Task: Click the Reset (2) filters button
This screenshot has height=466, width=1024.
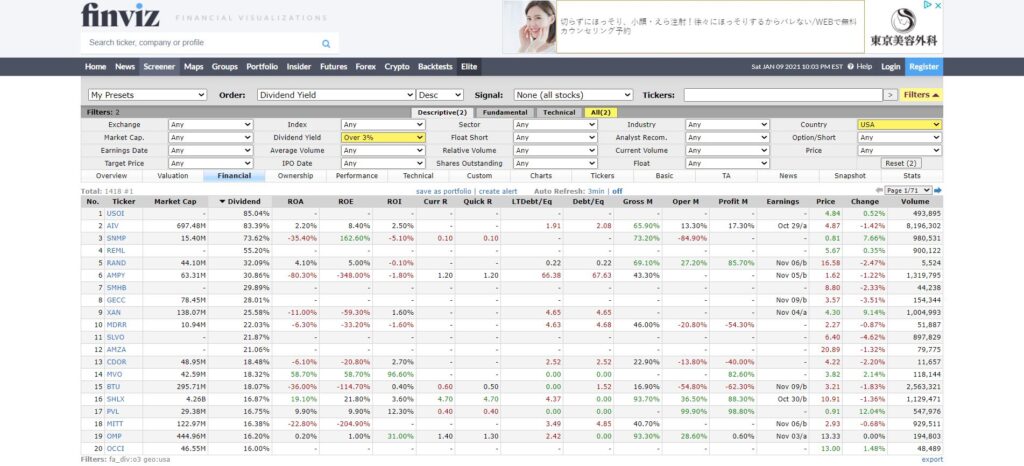Action: point(900,163)
